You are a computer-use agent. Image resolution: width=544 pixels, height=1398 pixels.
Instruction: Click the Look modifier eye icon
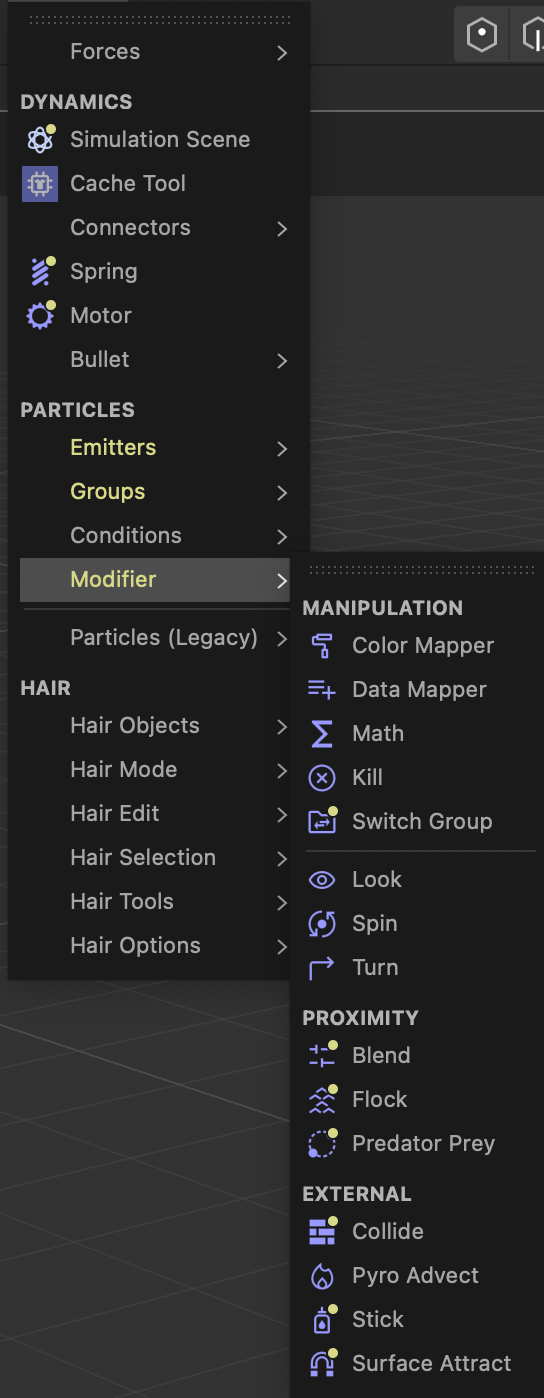tap(322, 880)
